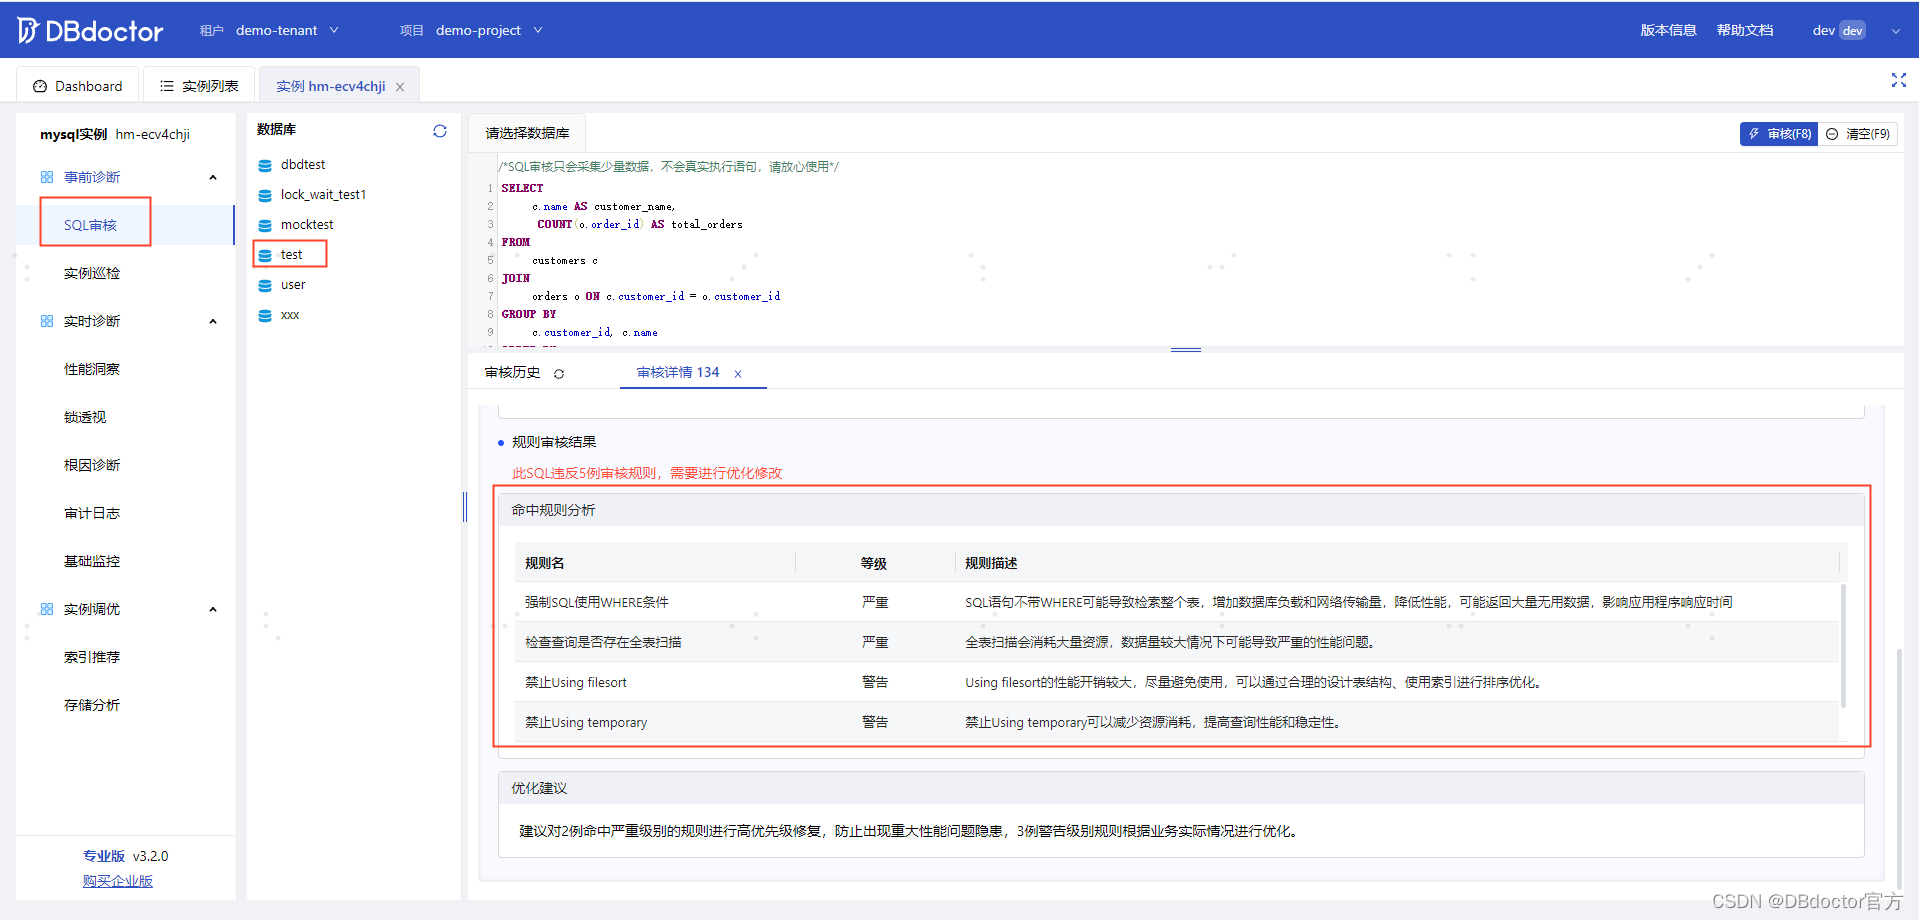Select the 实例 hm-ecv4chji tab
The height and width of the screenshot is (920, 1919).
tap(330, 86)
